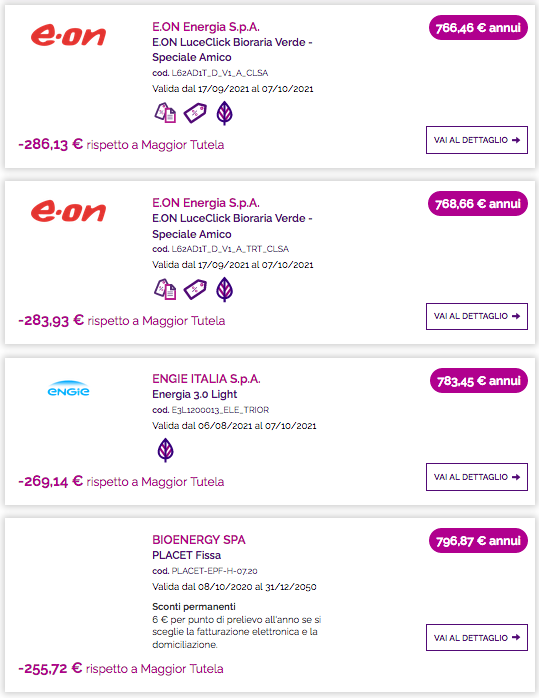Click ENGIE ITALIA S.p.A. supplier name
Image resolution: width=539 pixels, height=698 pixels.
tap(206, 379)
